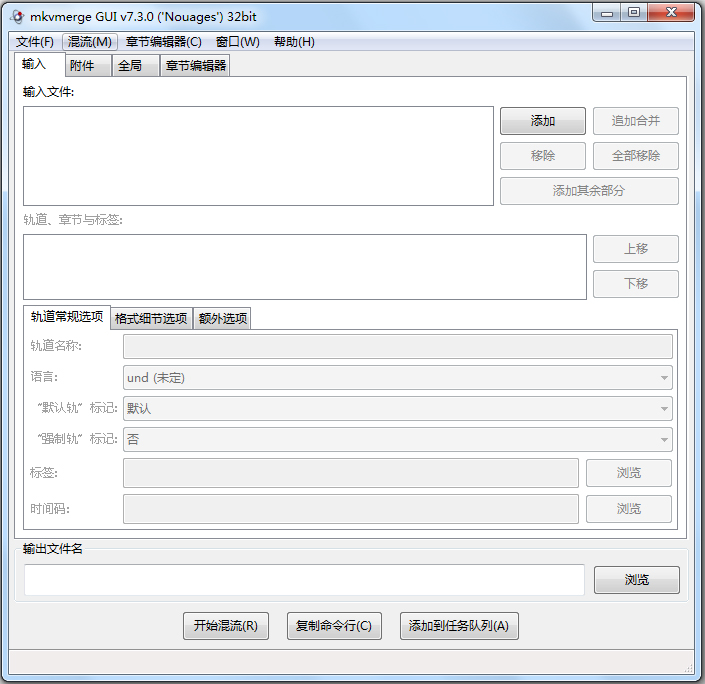
Task: Click the 上移 button
Action: point(635,249)
